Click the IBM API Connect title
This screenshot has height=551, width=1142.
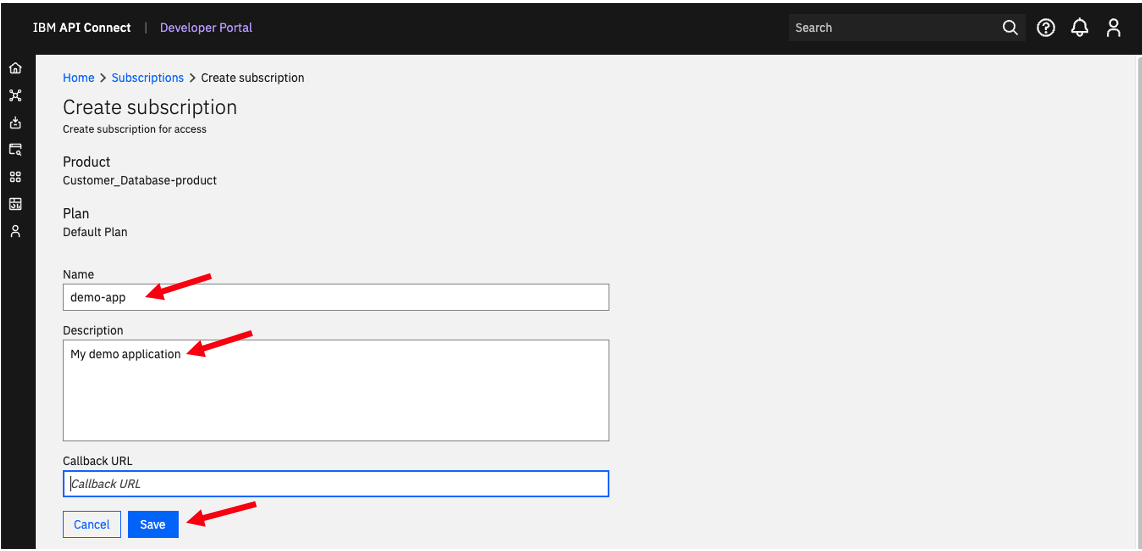[x=82, y=28]
